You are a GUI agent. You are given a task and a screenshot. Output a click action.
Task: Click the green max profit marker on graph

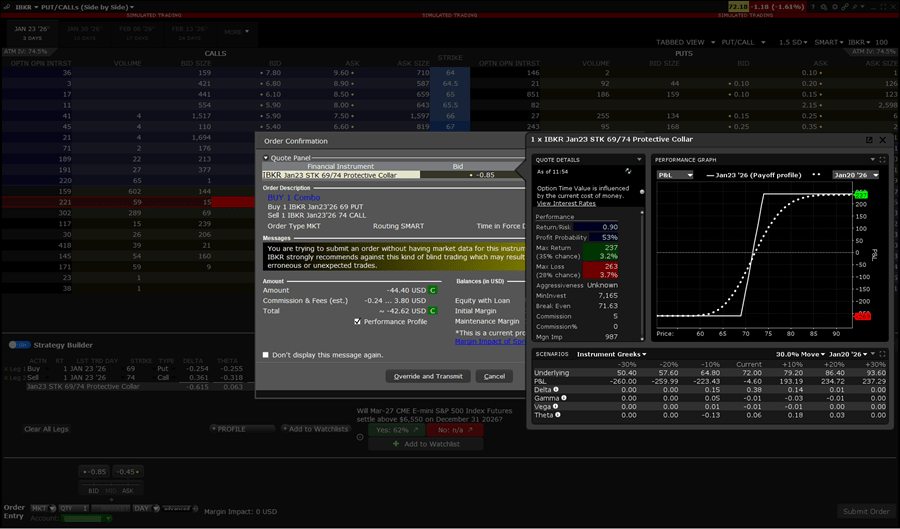click(859, 194)
